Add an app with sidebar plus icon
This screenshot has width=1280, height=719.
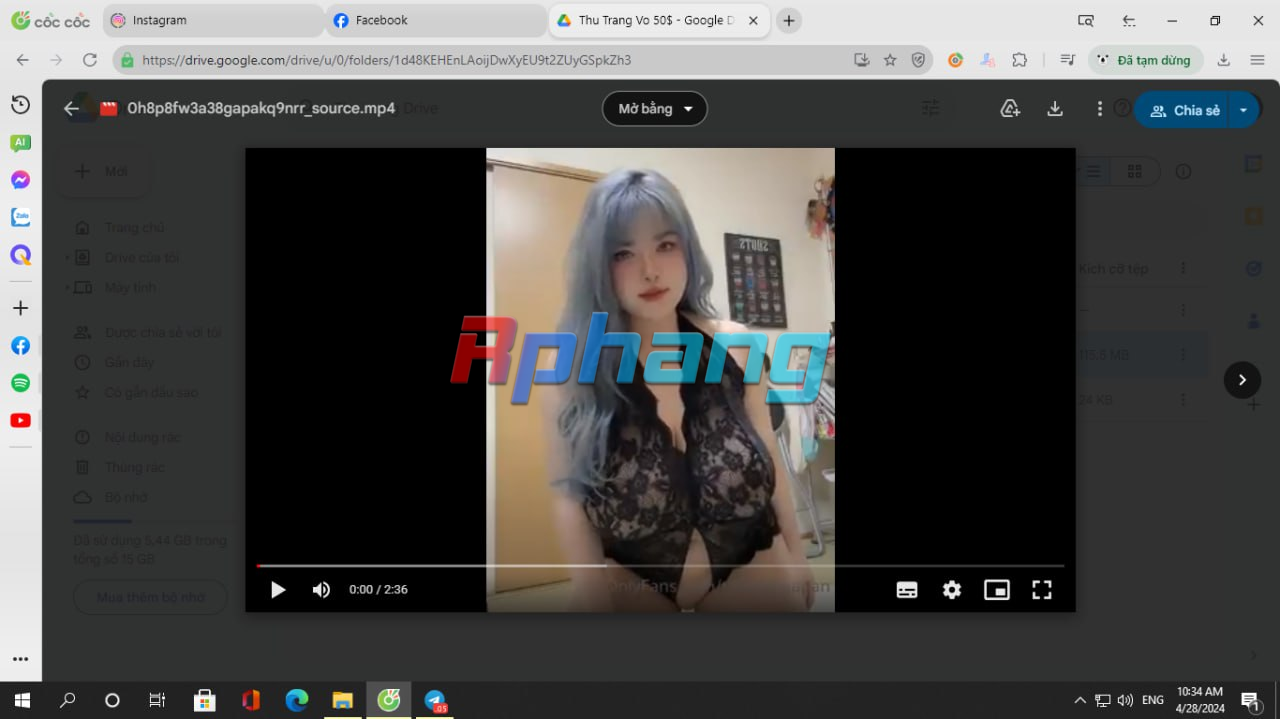tap(20, 308)
